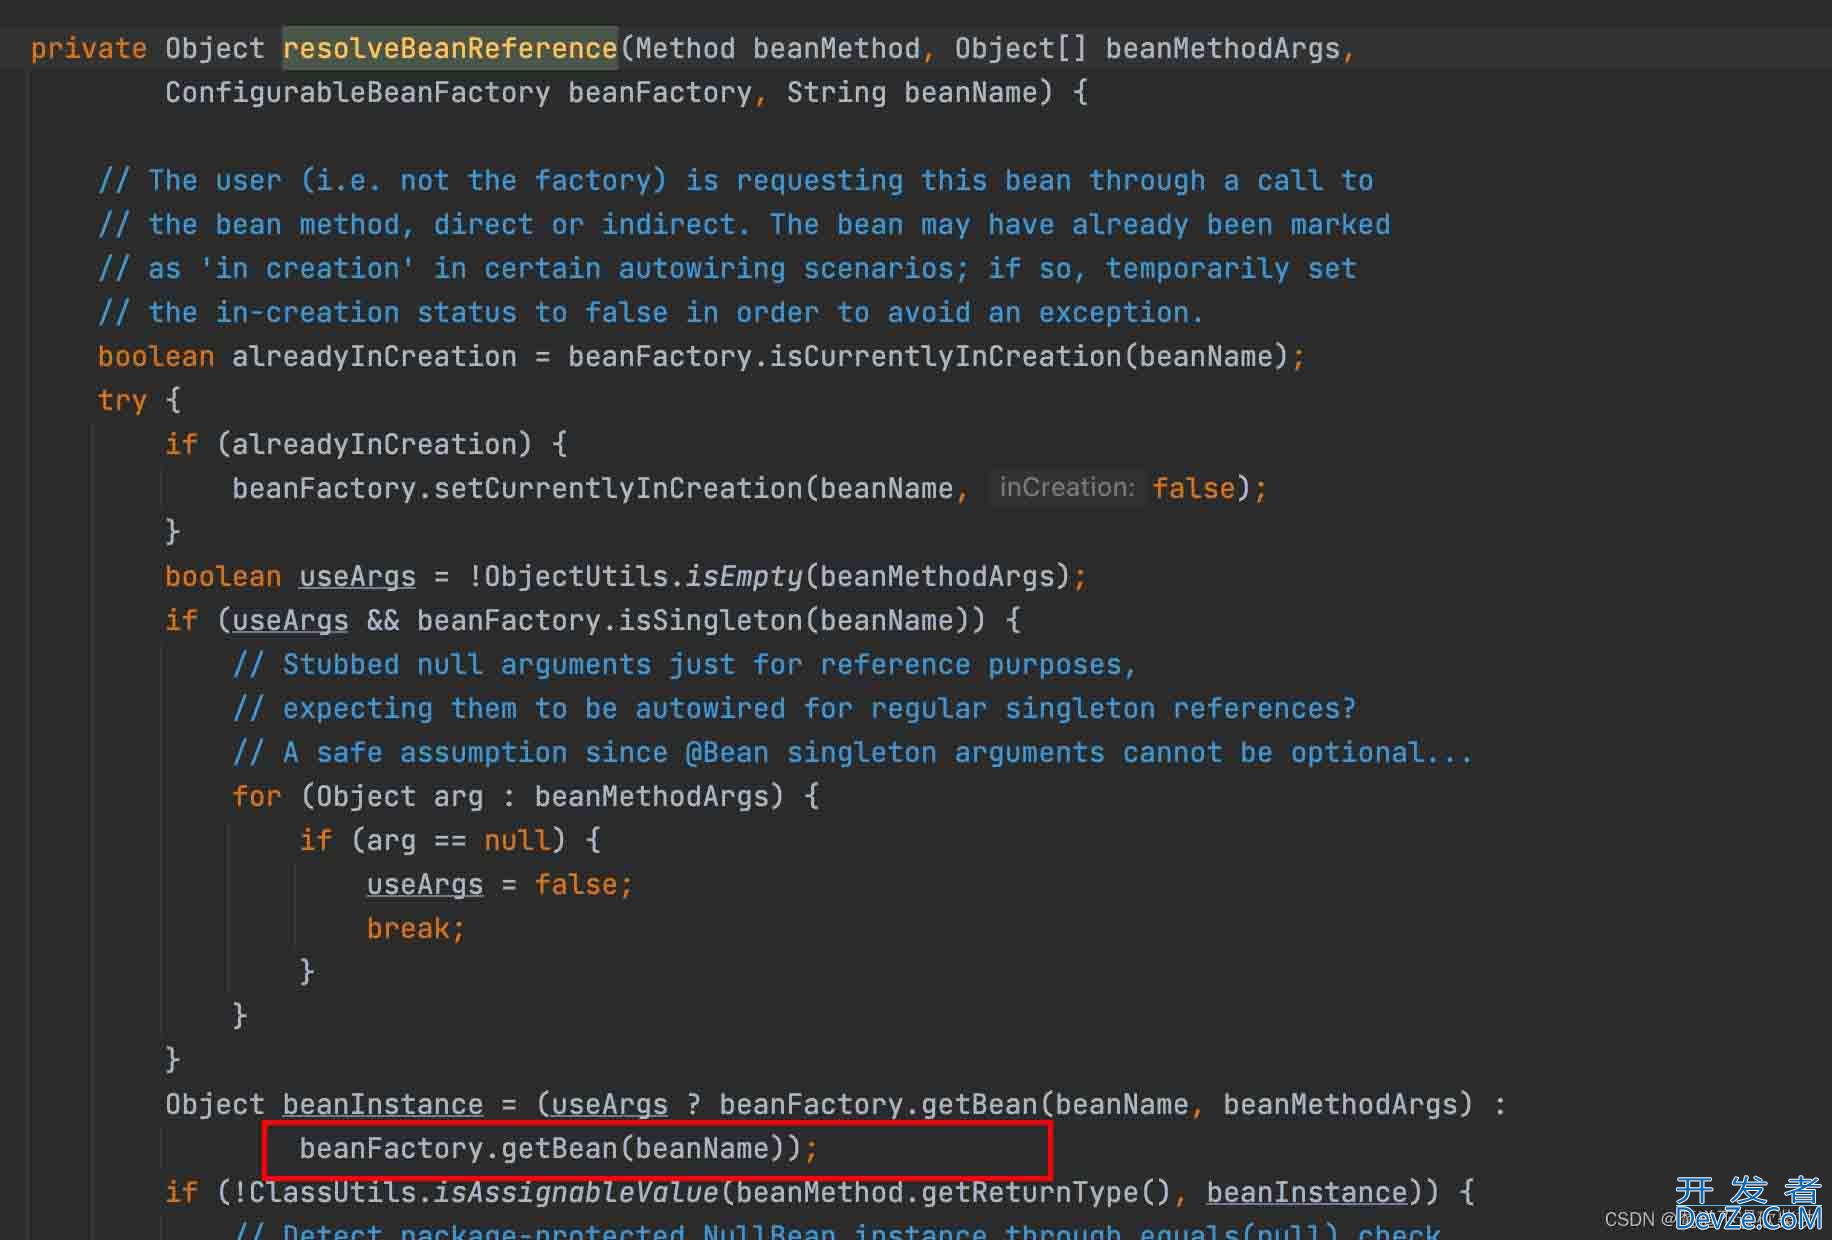Click the 'inCreation:' parameter hint

click(x=1067, y=487)
